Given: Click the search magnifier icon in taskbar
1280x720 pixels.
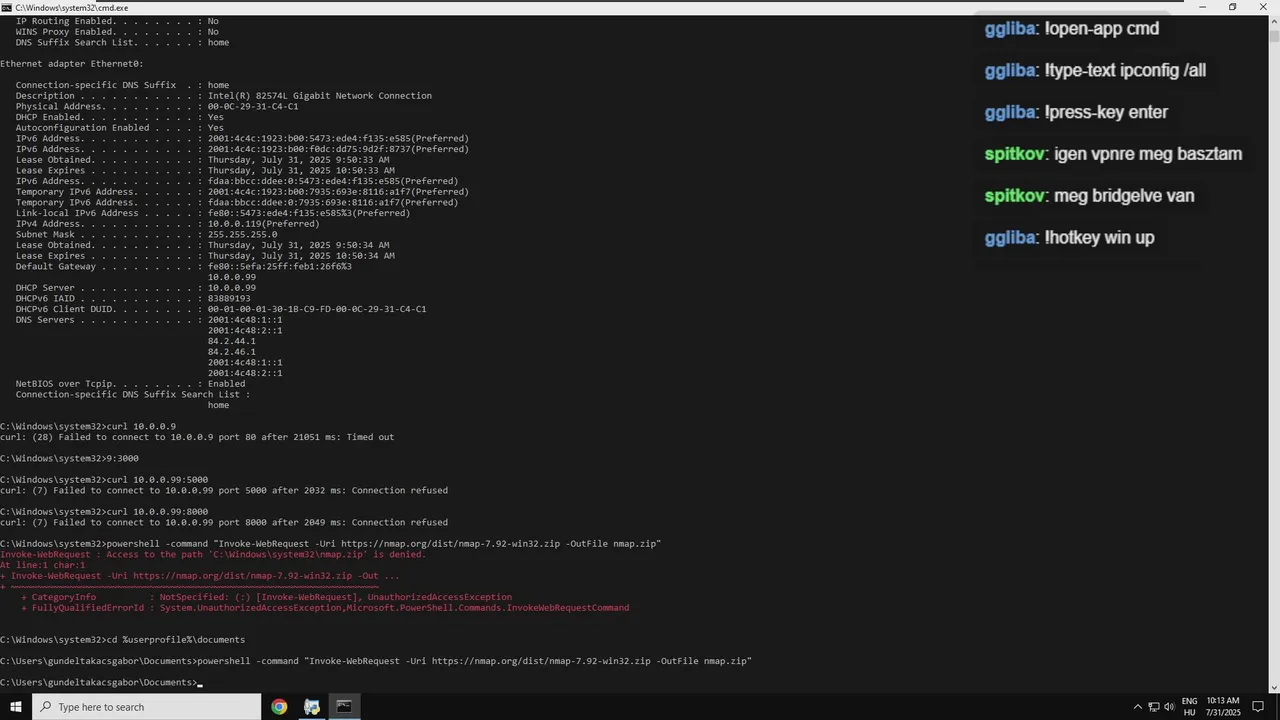Looking at the screenshot, I should [45, 707].
